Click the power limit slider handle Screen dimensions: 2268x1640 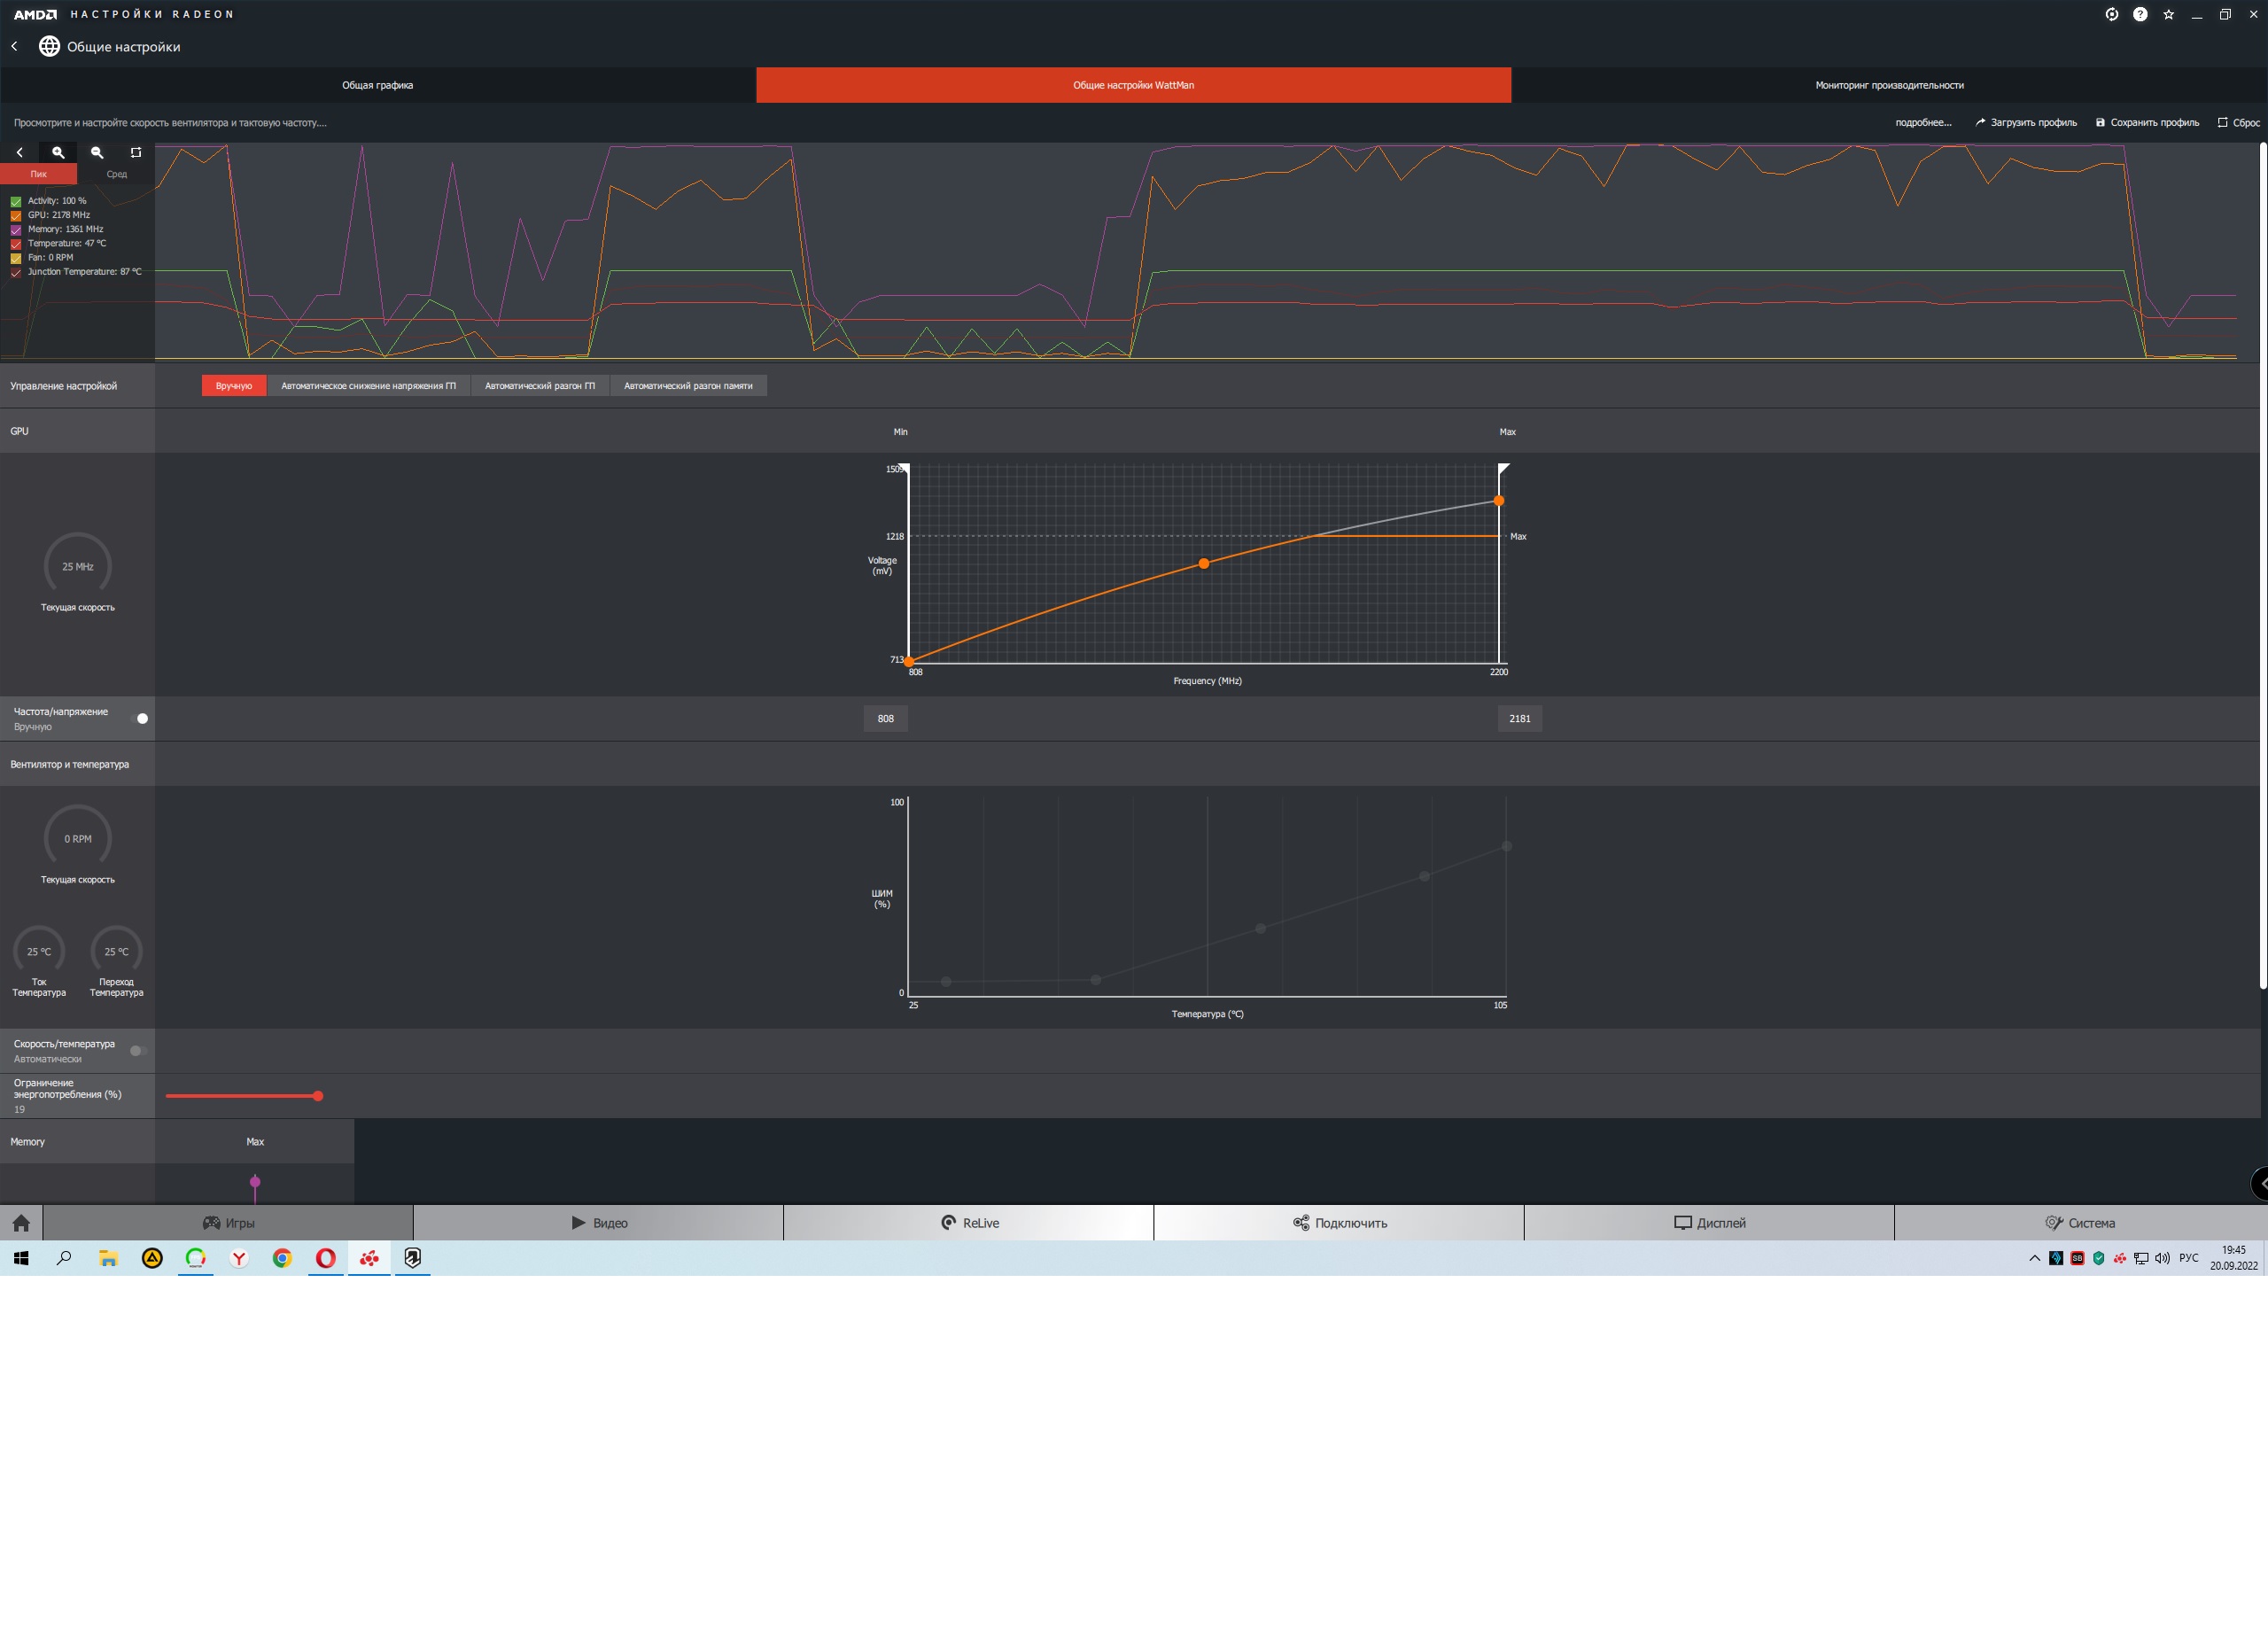pyautogui.click(x=318, y=1096)
